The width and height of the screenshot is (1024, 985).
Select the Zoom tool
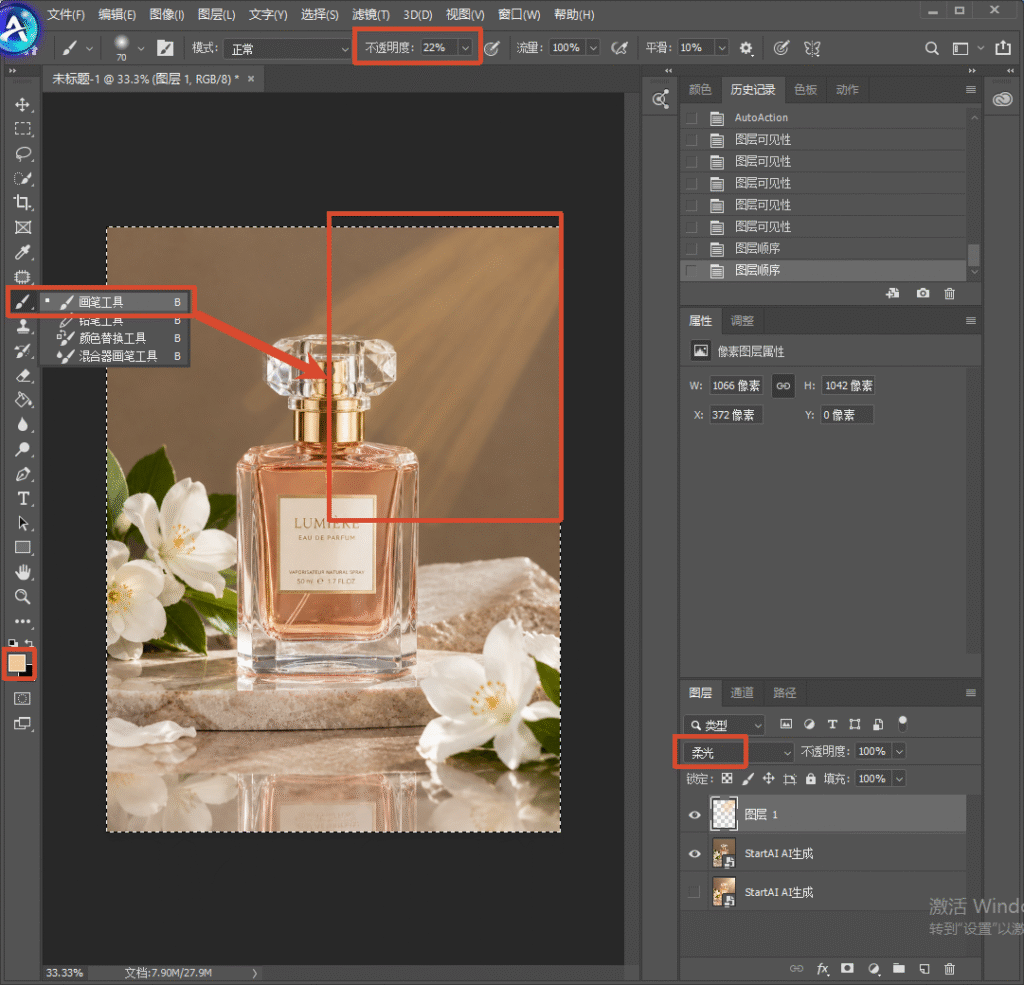[23, 596]
